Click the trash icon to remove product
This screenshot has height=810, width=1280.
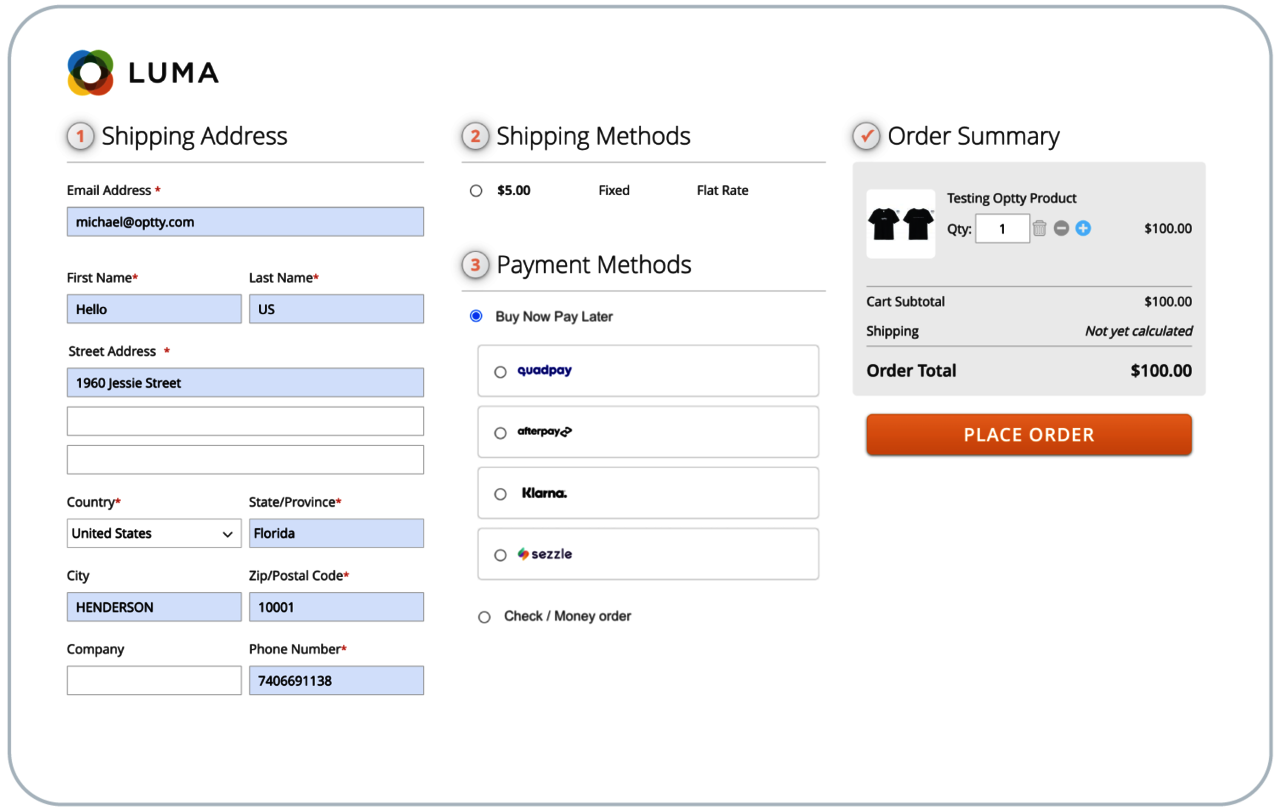click(x=1039, y=228)
